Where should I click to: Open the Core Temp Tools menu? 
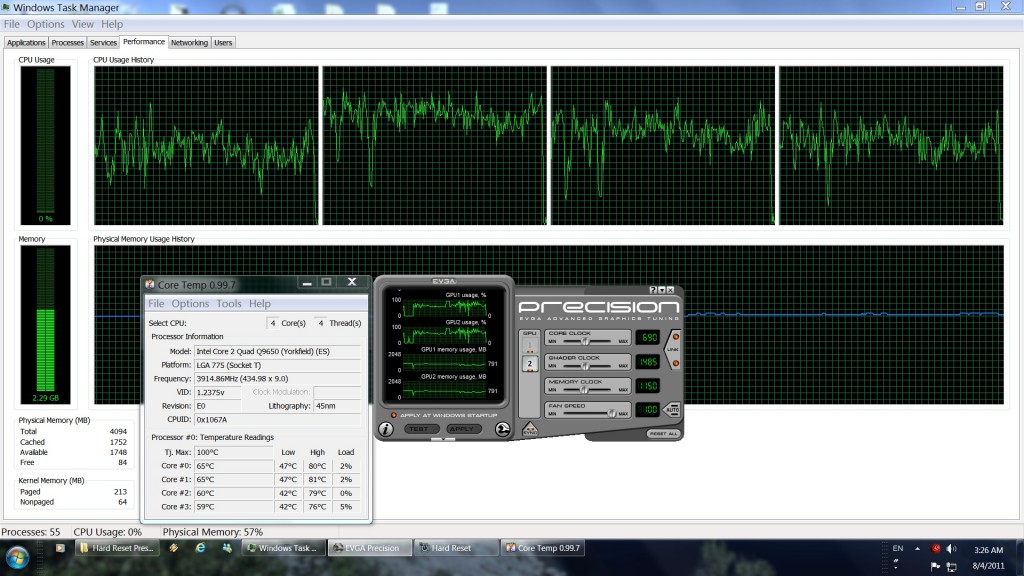point(229,304)
